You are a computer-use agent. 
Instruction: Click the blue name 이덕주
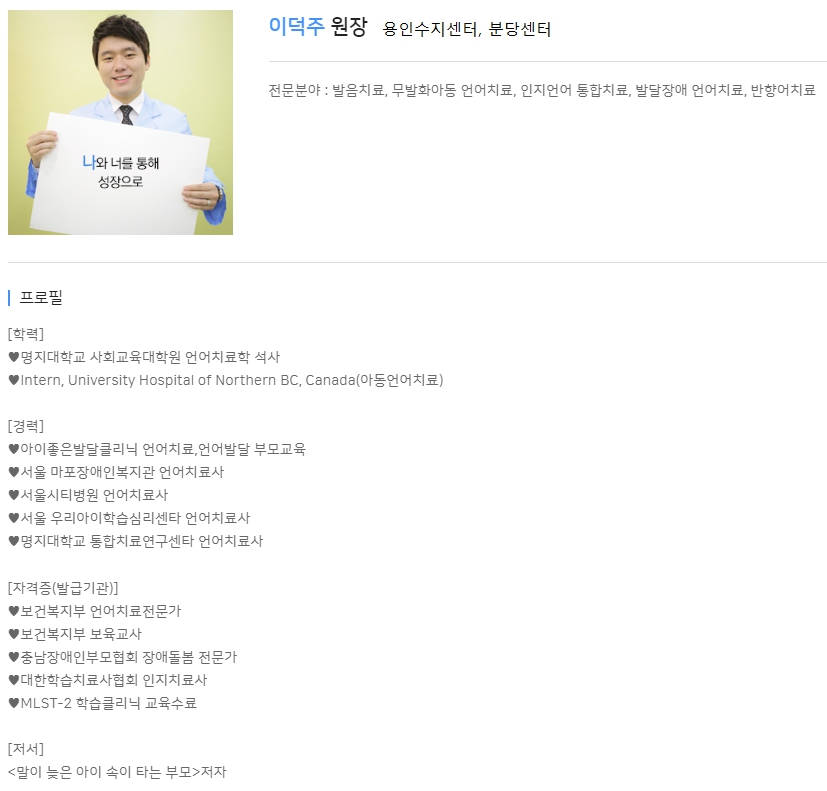point(296,26)
